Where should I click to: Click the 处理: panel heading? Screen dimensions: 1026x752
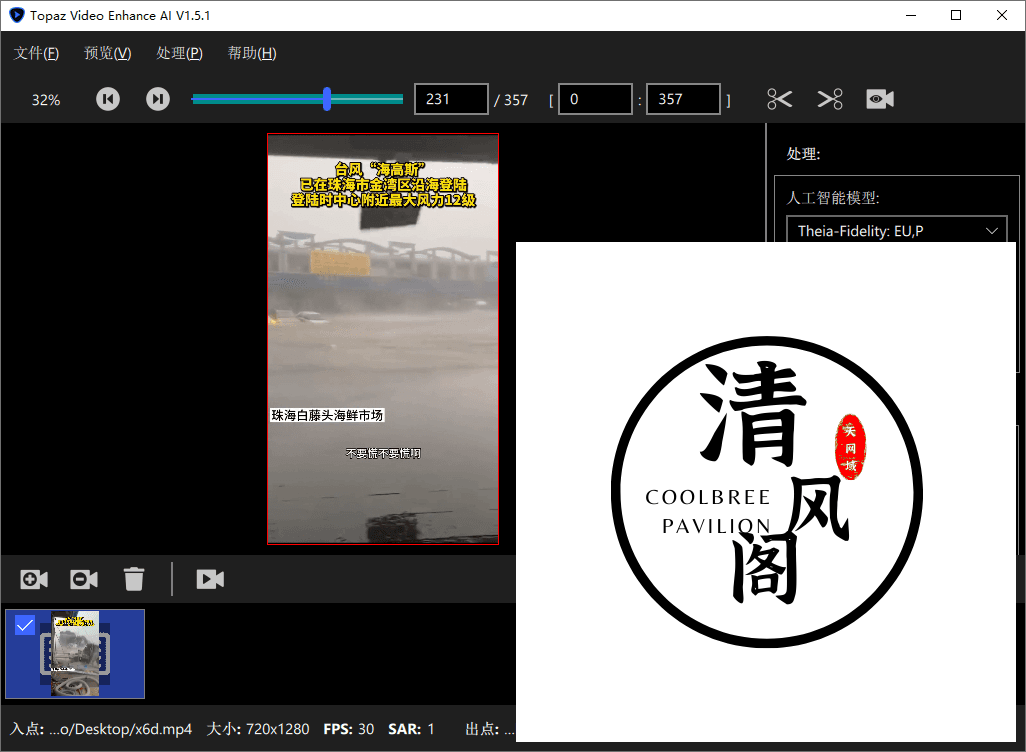[804, 154]
